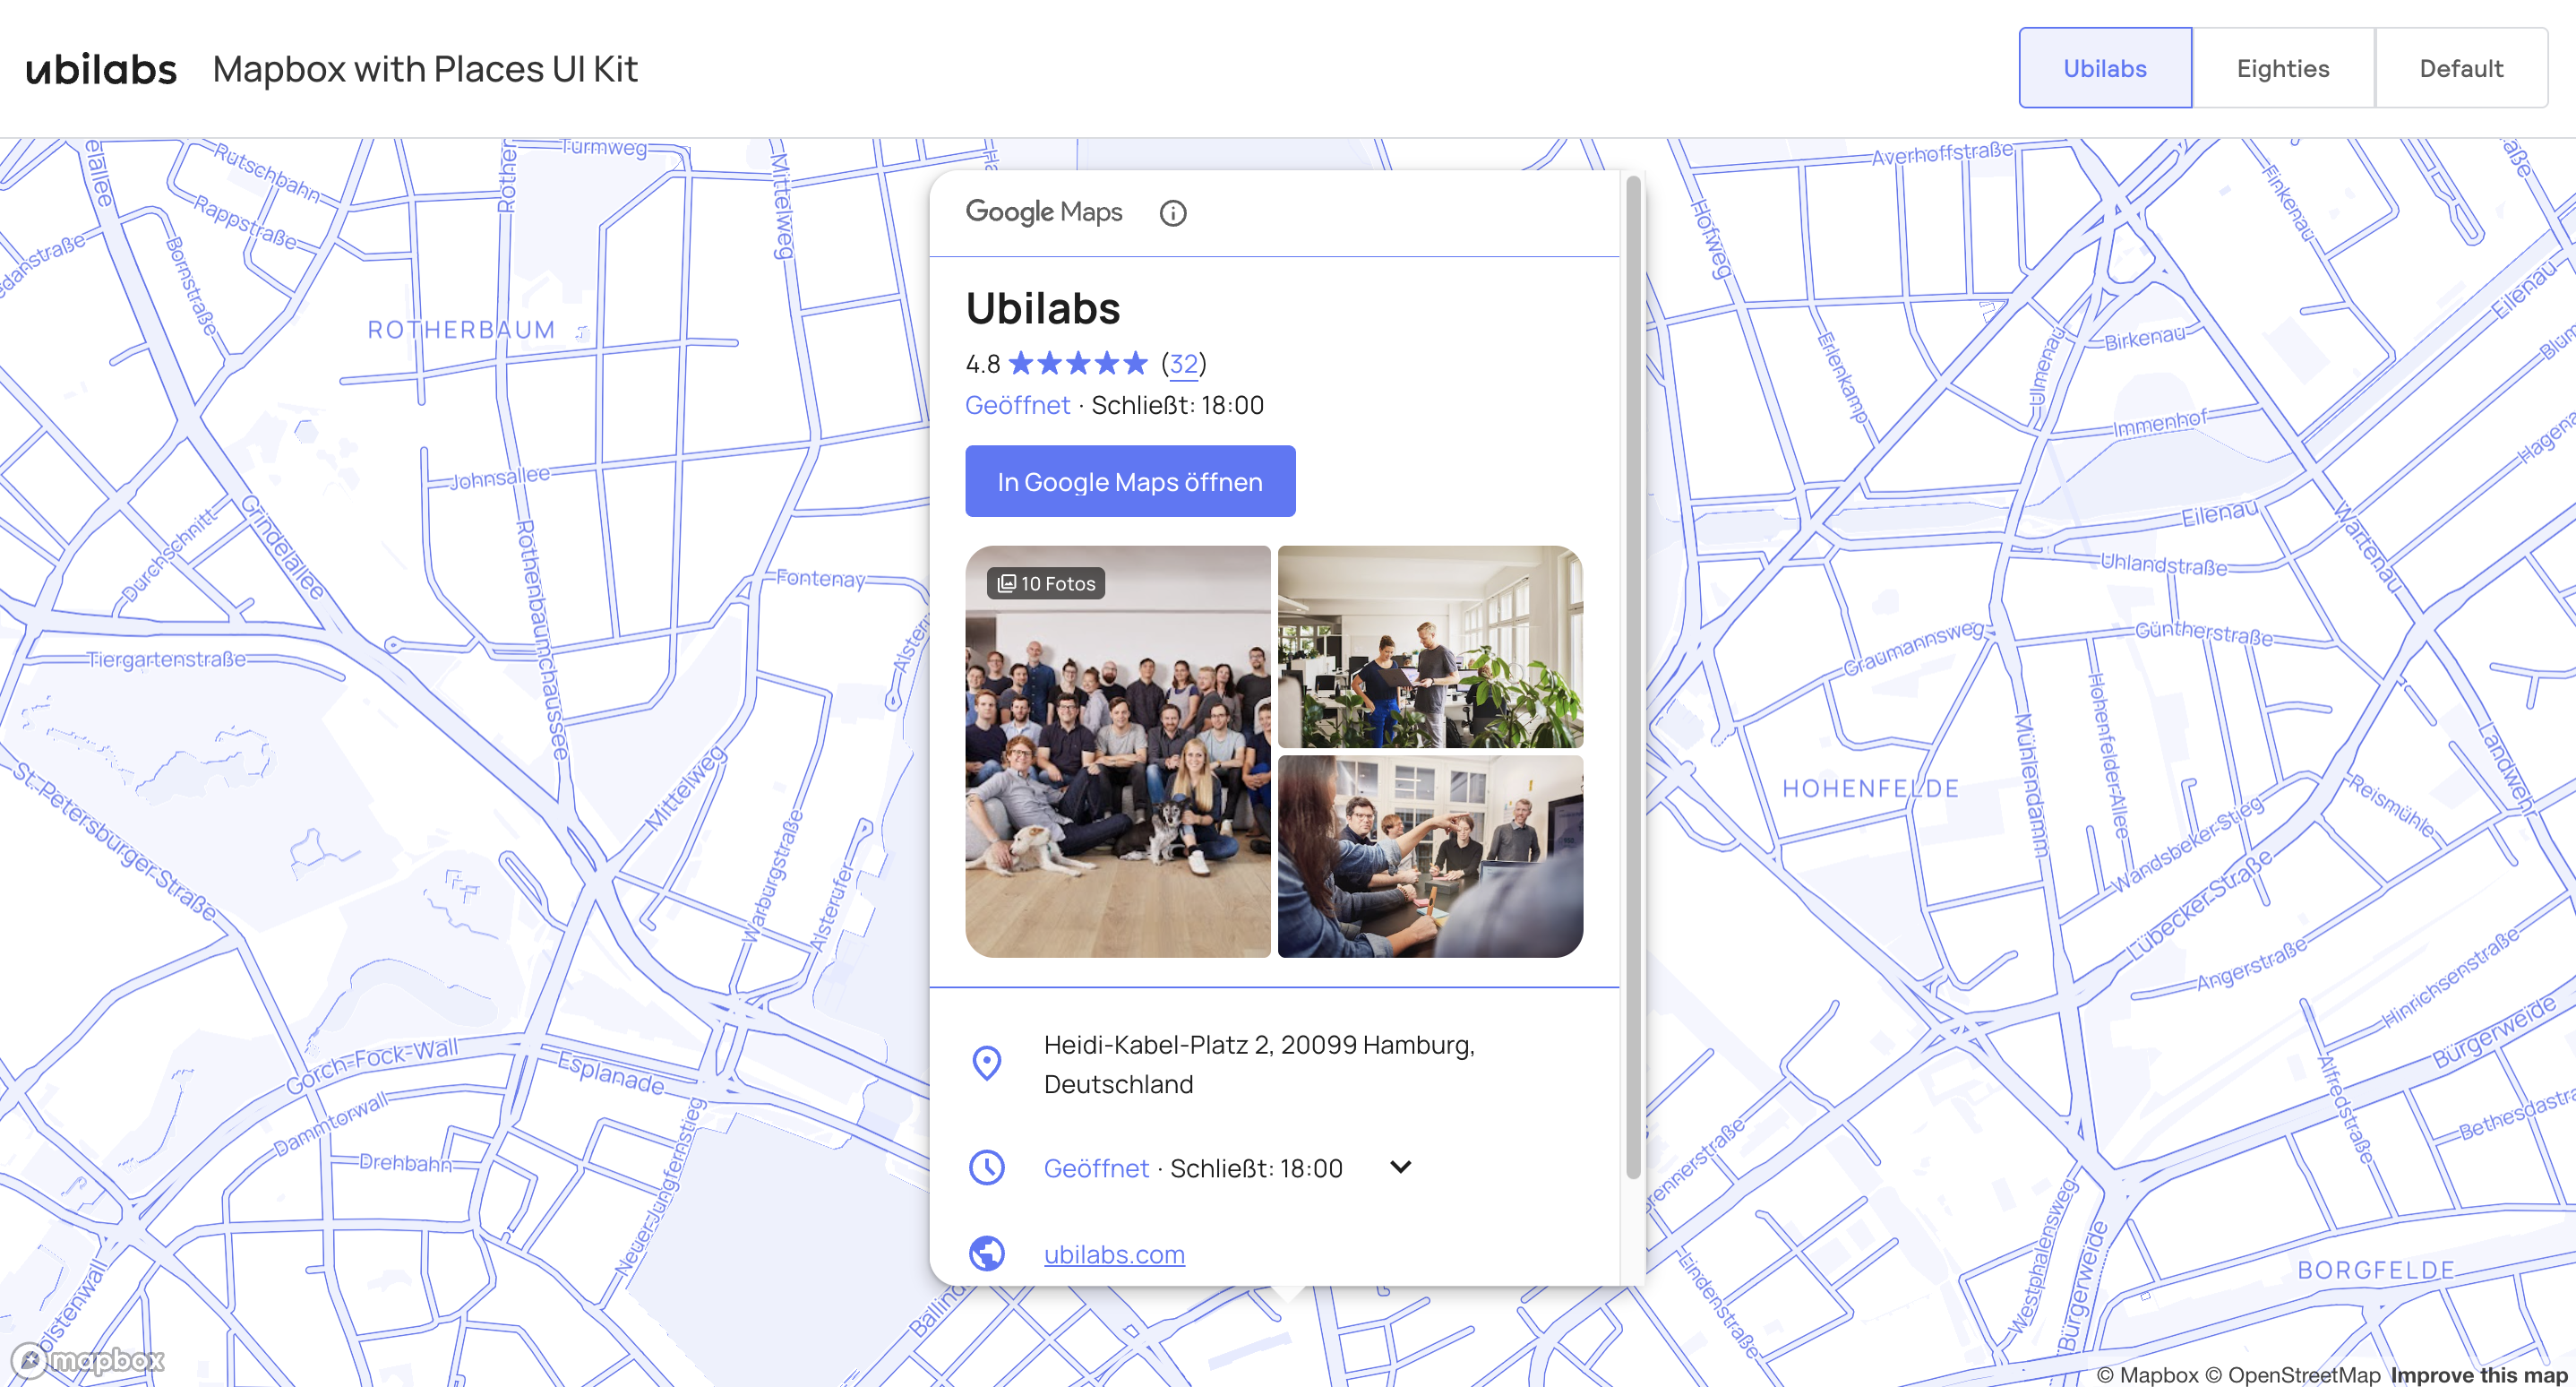The image size is (2576, 1387).
Task: Click the Lübecker Straße street label
Action: click(2198, 904)
